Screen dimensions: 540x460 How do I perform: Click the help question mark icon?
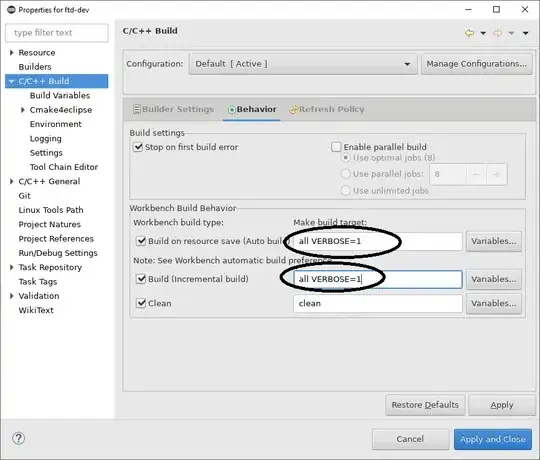[x=18, y=438]
